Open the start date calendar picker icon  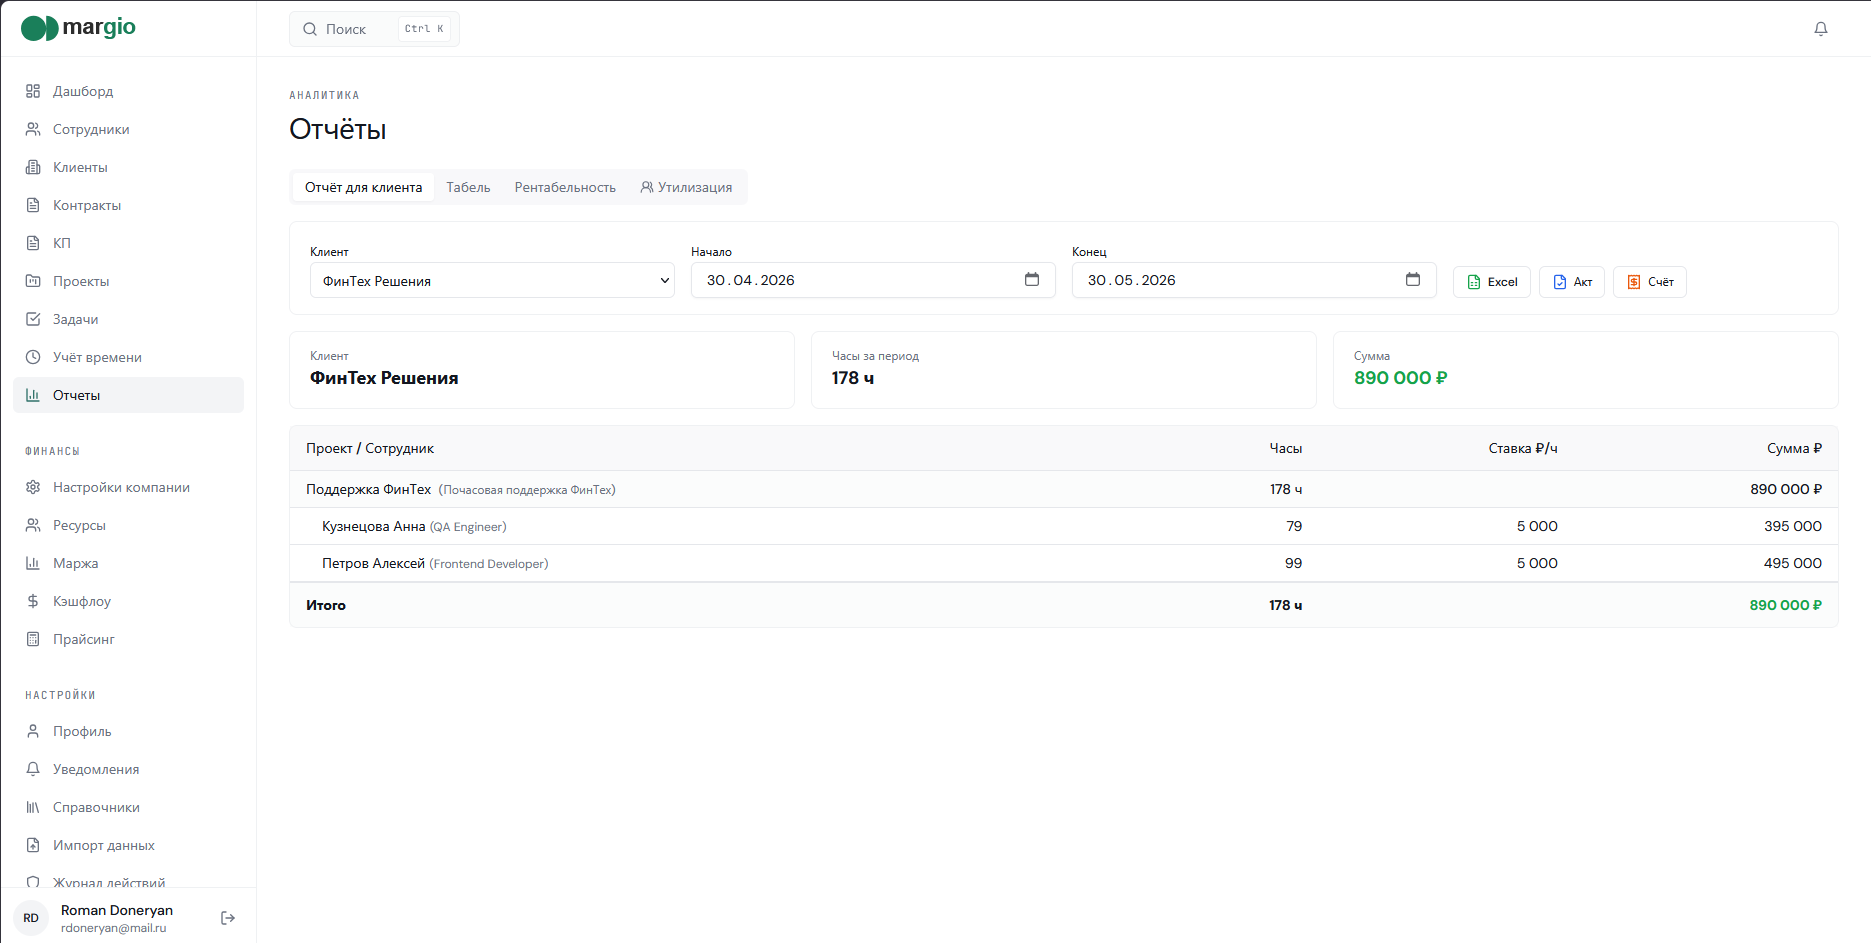[x=1032, y=279]
